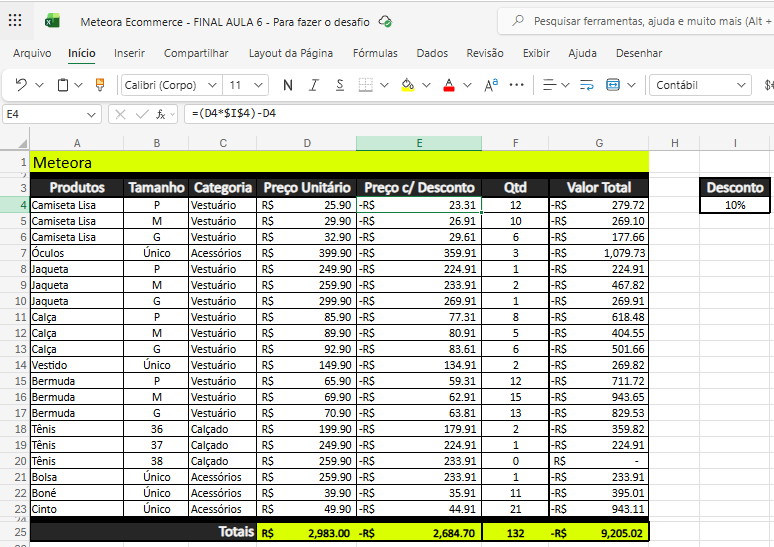Click the text alignment icon
Screen dimensions: 774x547
coord(549,85)
